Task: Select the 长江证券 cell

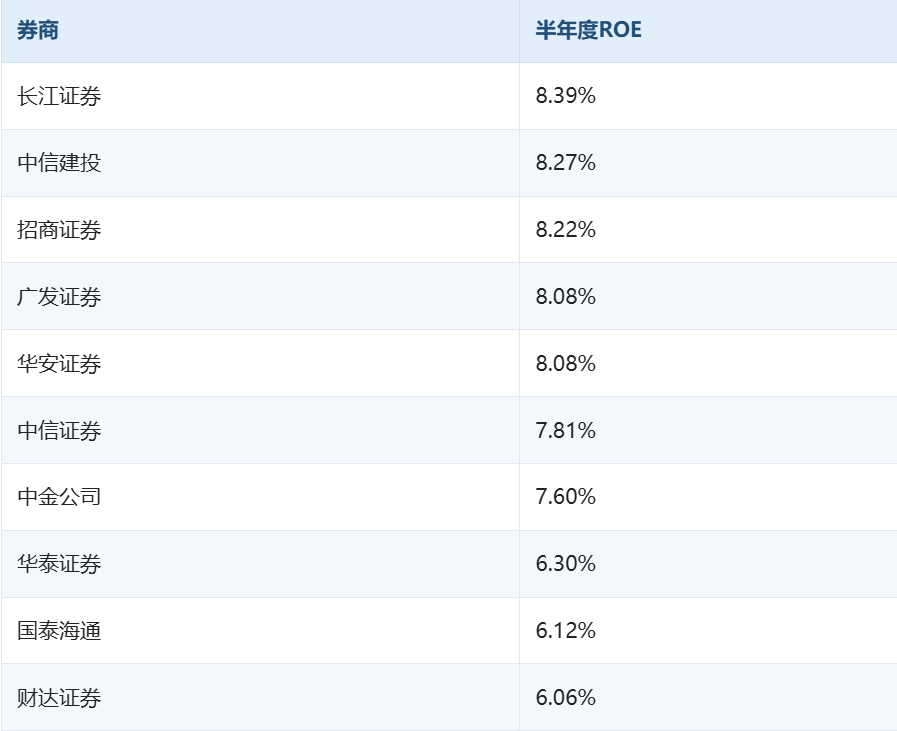Action: coord(260,96)
